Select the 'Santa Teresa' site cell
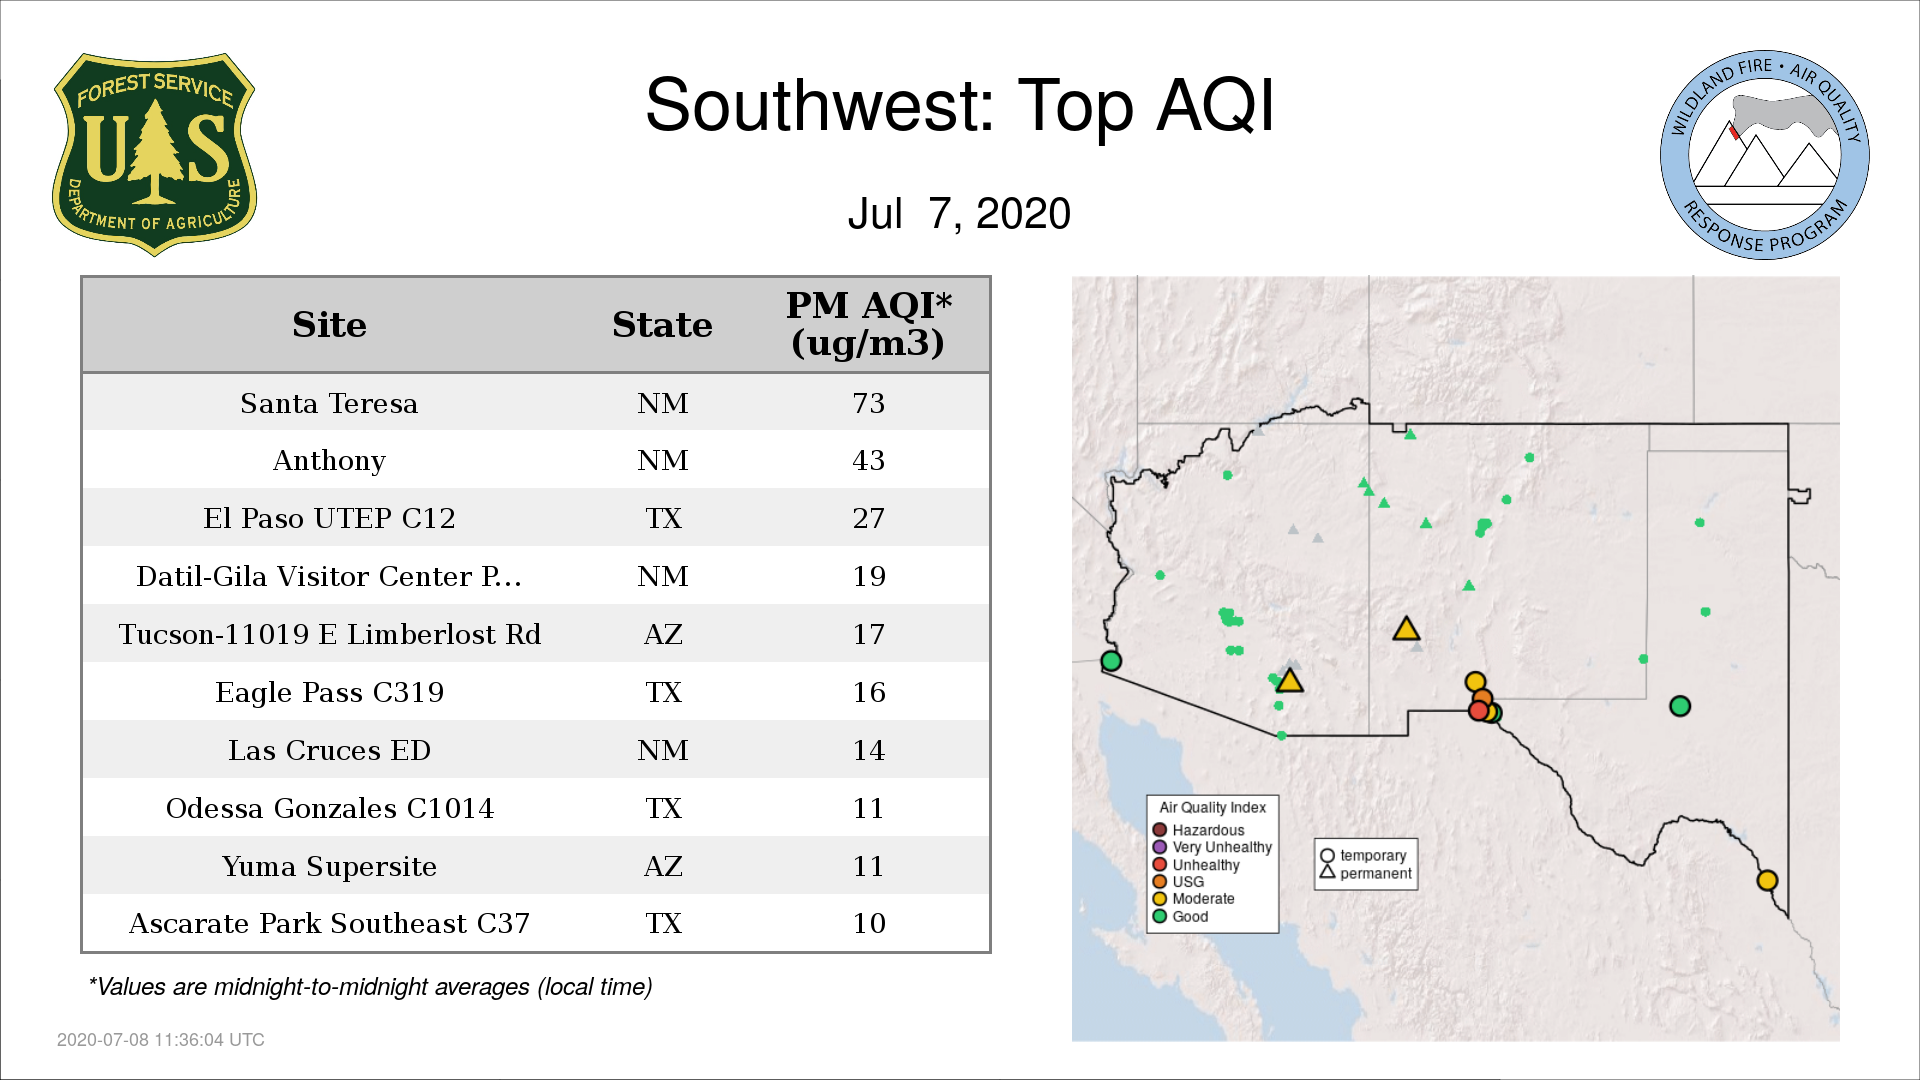Image resolution: width=1920 pixels, height=1080 pixels. click(329, 403)
